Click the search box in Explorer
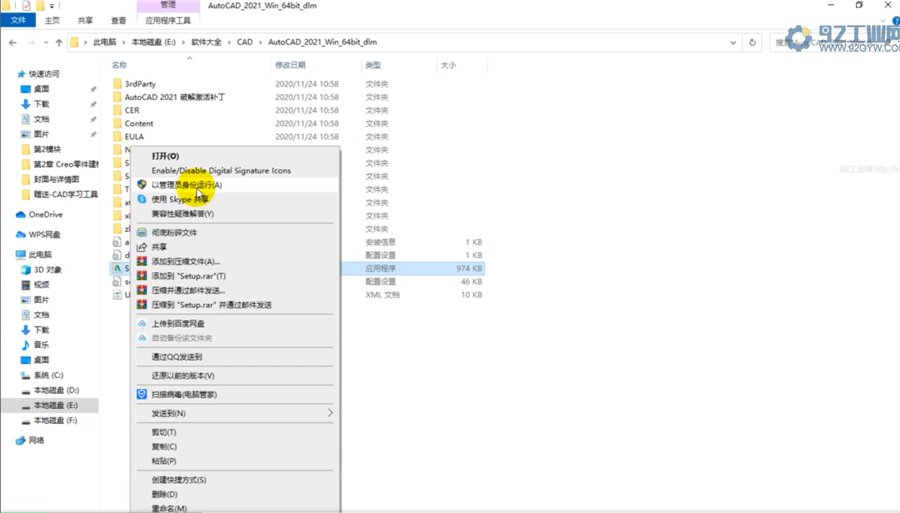The width and height of the screenshot is (900, 513). click(x=833, y=42)
